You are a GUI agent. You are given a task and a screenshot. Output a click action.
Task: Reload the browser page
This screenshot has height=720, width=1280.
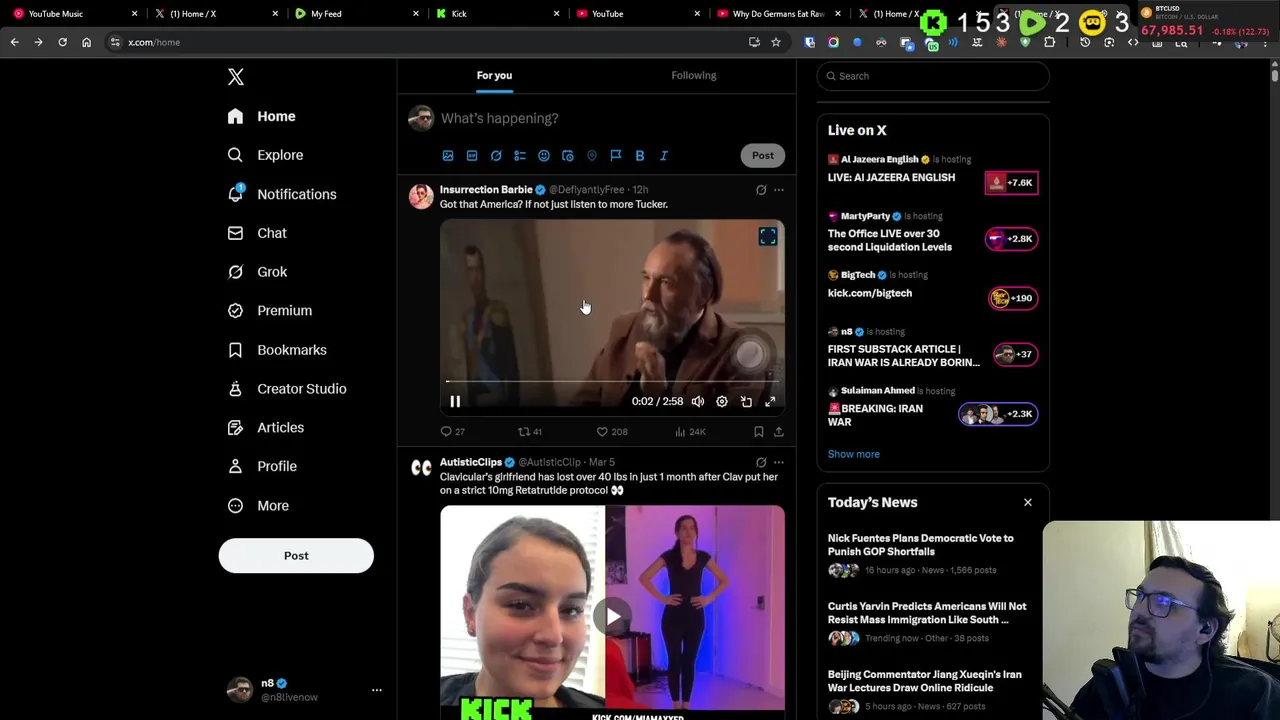[62, 42]
